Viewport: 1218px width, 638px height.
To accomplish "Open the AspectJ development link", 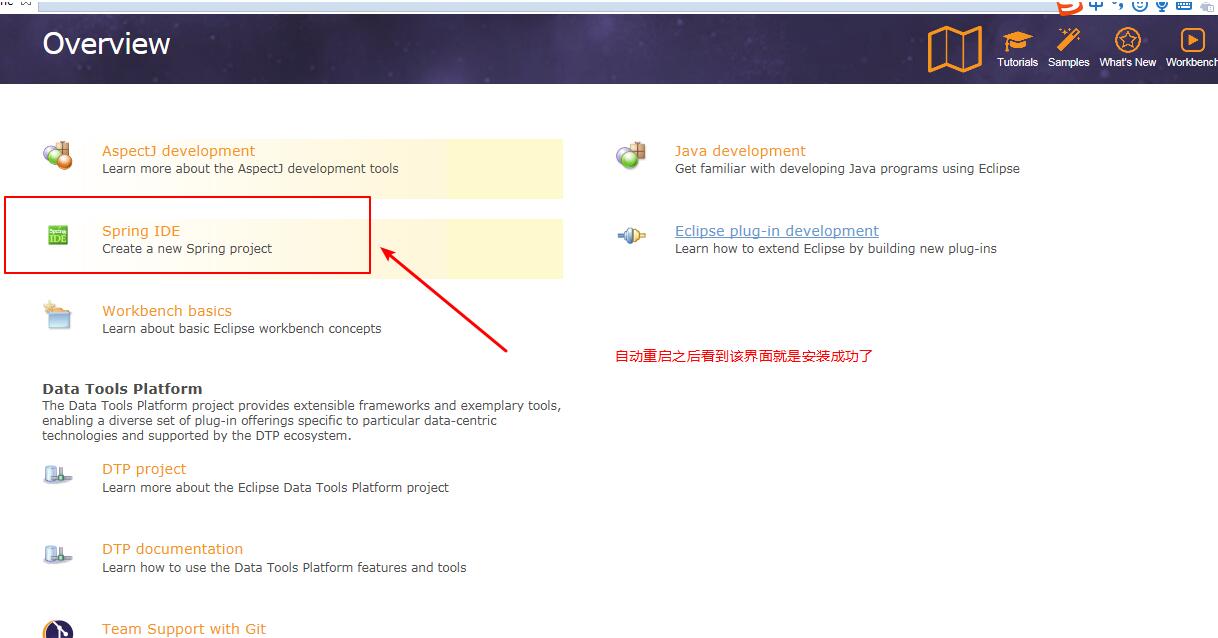I will point(178,151).
